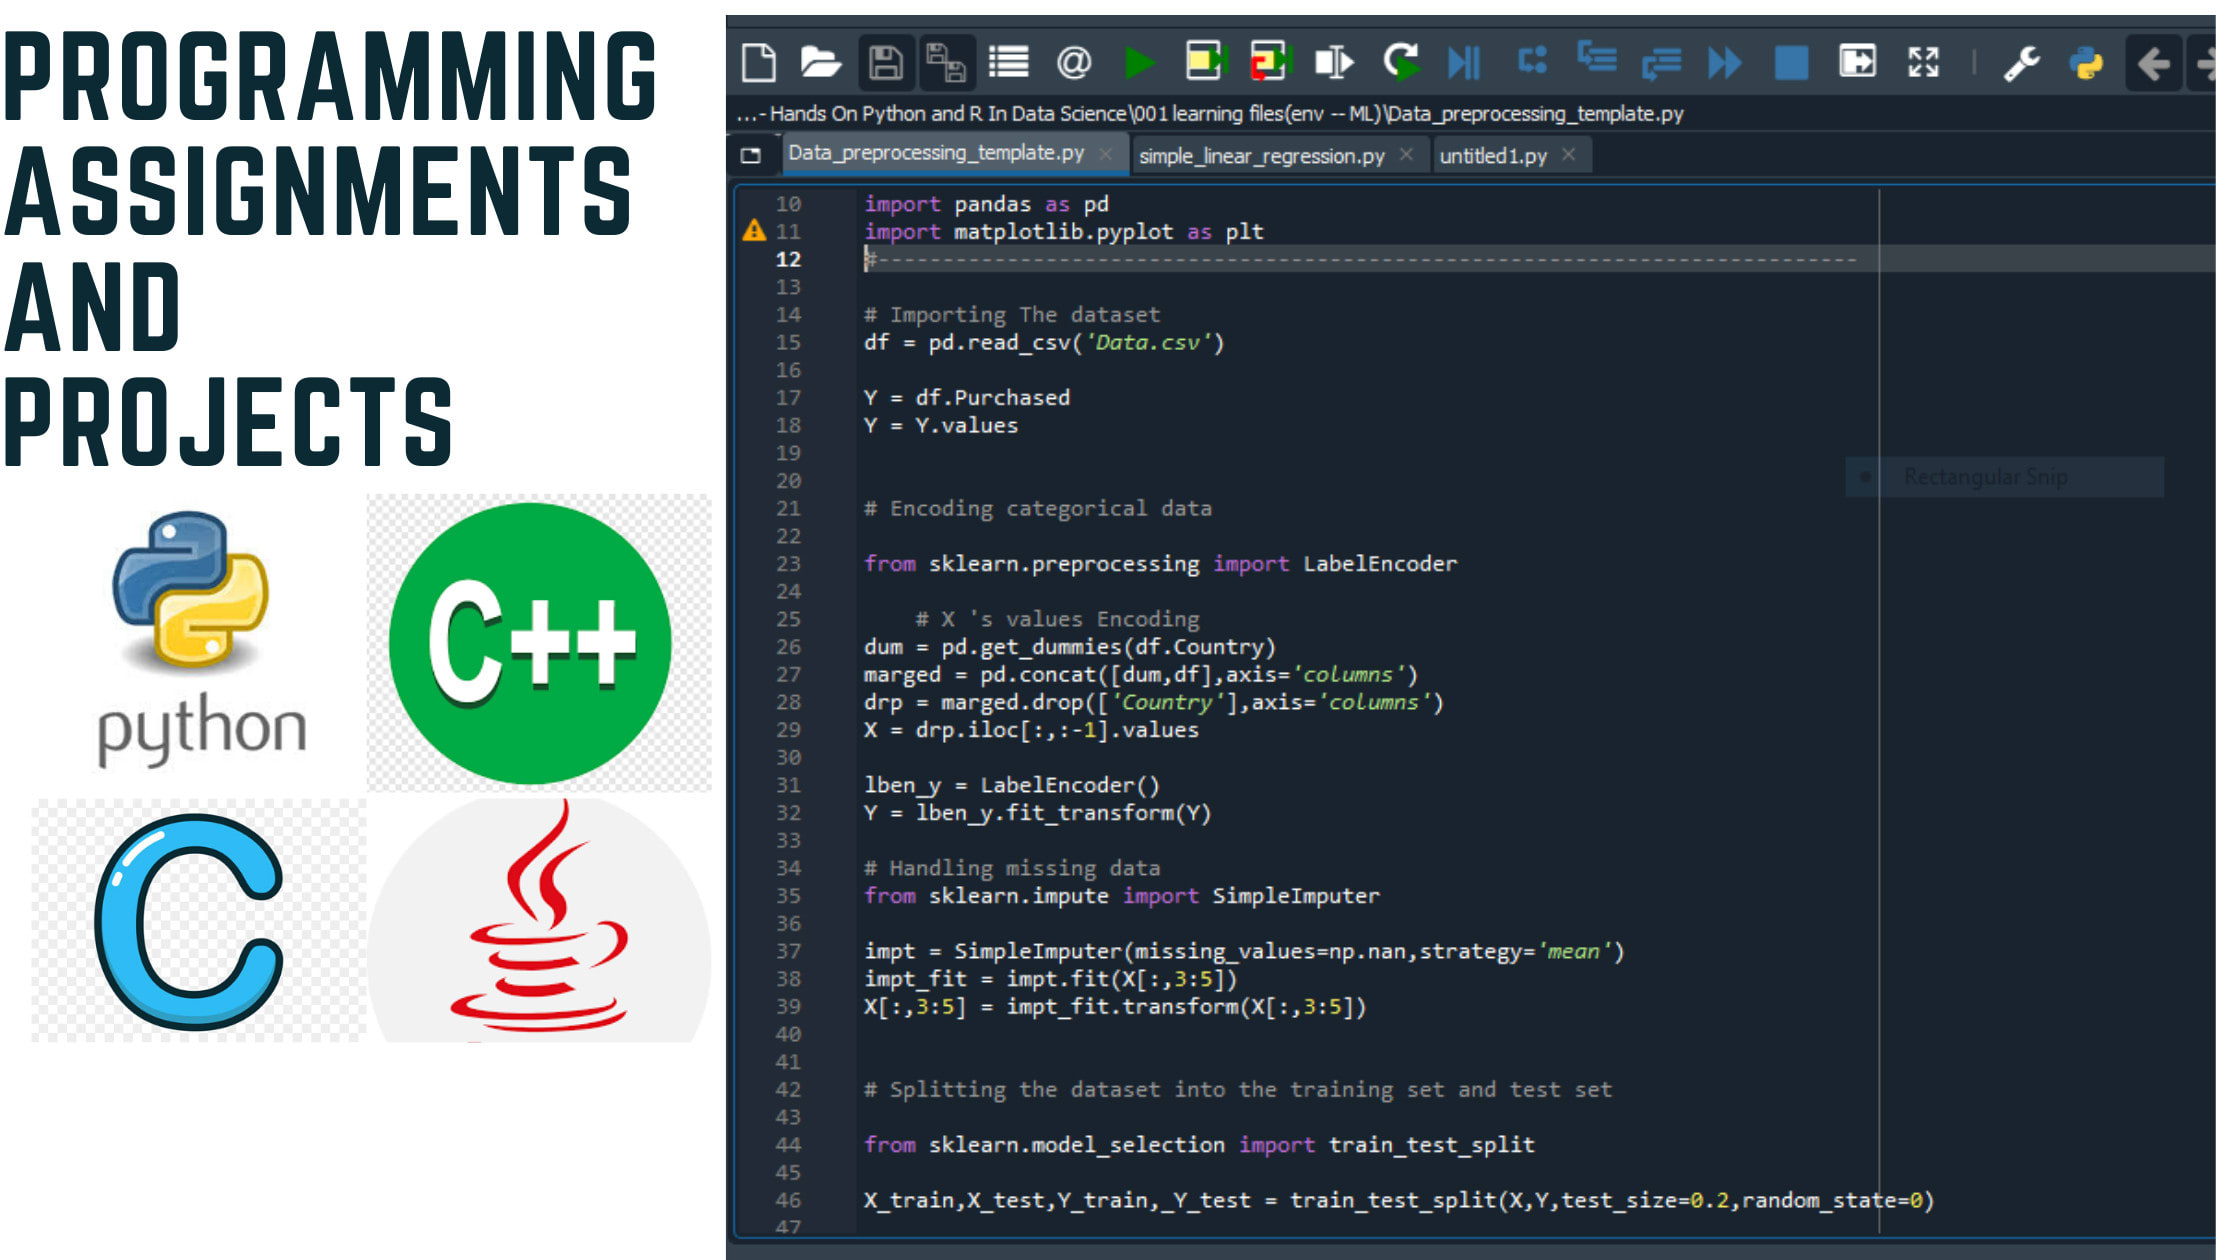Select the untitled1.py tab
The image size is (2240, 1260).
[1493, 155]
